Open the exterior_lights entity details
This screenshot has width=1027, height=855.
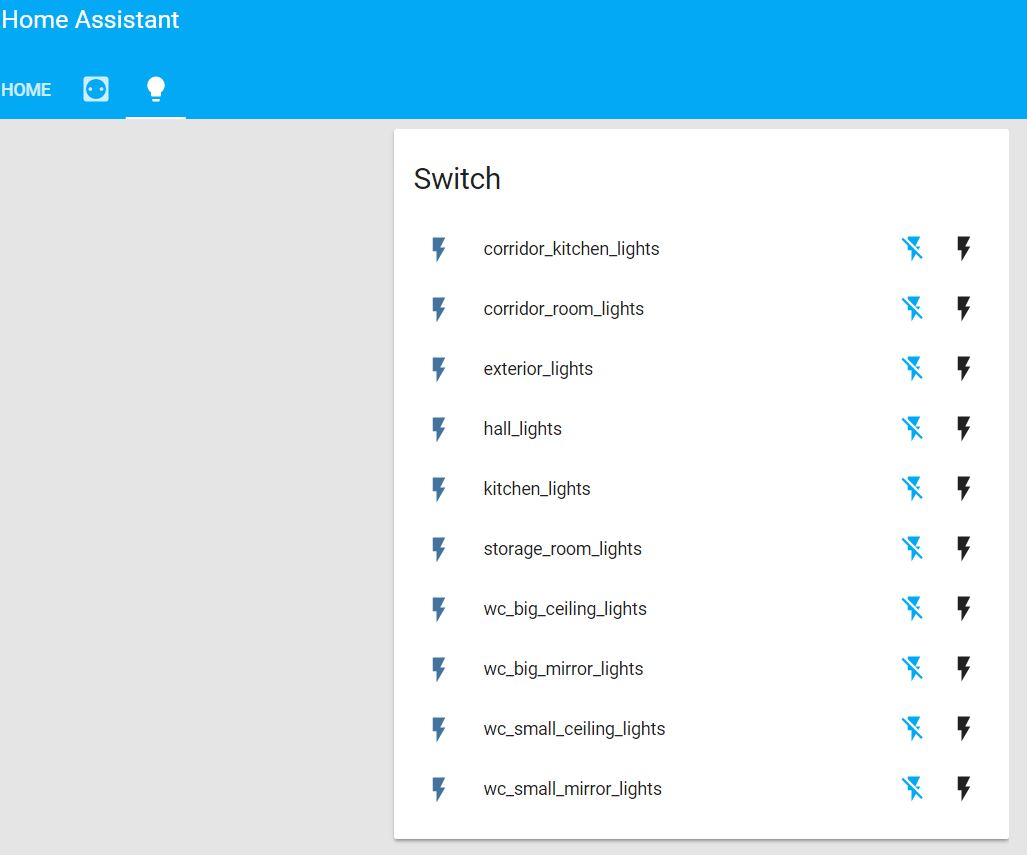(538, 369)
